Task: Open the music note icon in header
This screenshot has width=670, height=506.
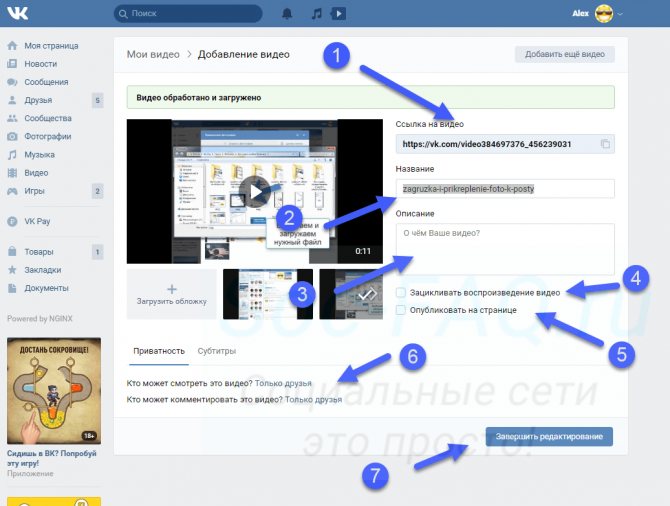Action: click(x=316, y=14)
